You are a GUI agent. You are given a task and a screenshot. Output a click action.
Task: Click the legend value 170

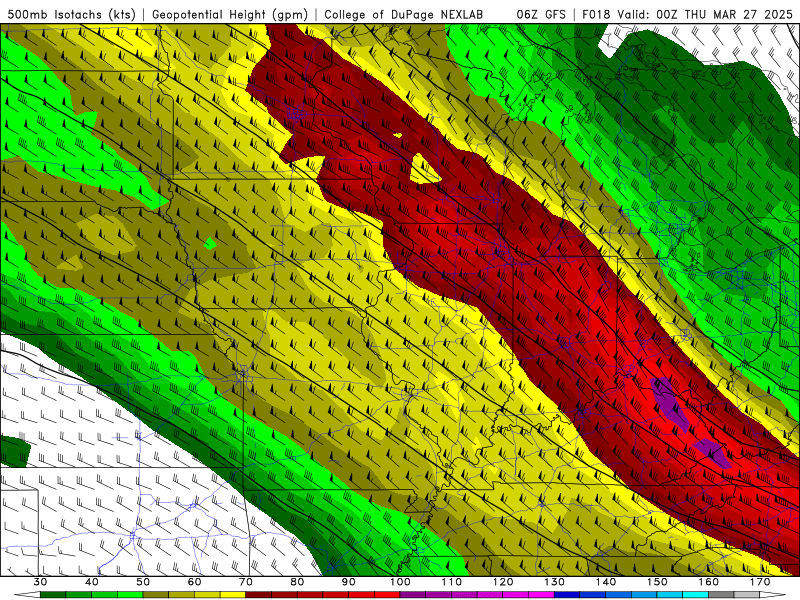760,582
